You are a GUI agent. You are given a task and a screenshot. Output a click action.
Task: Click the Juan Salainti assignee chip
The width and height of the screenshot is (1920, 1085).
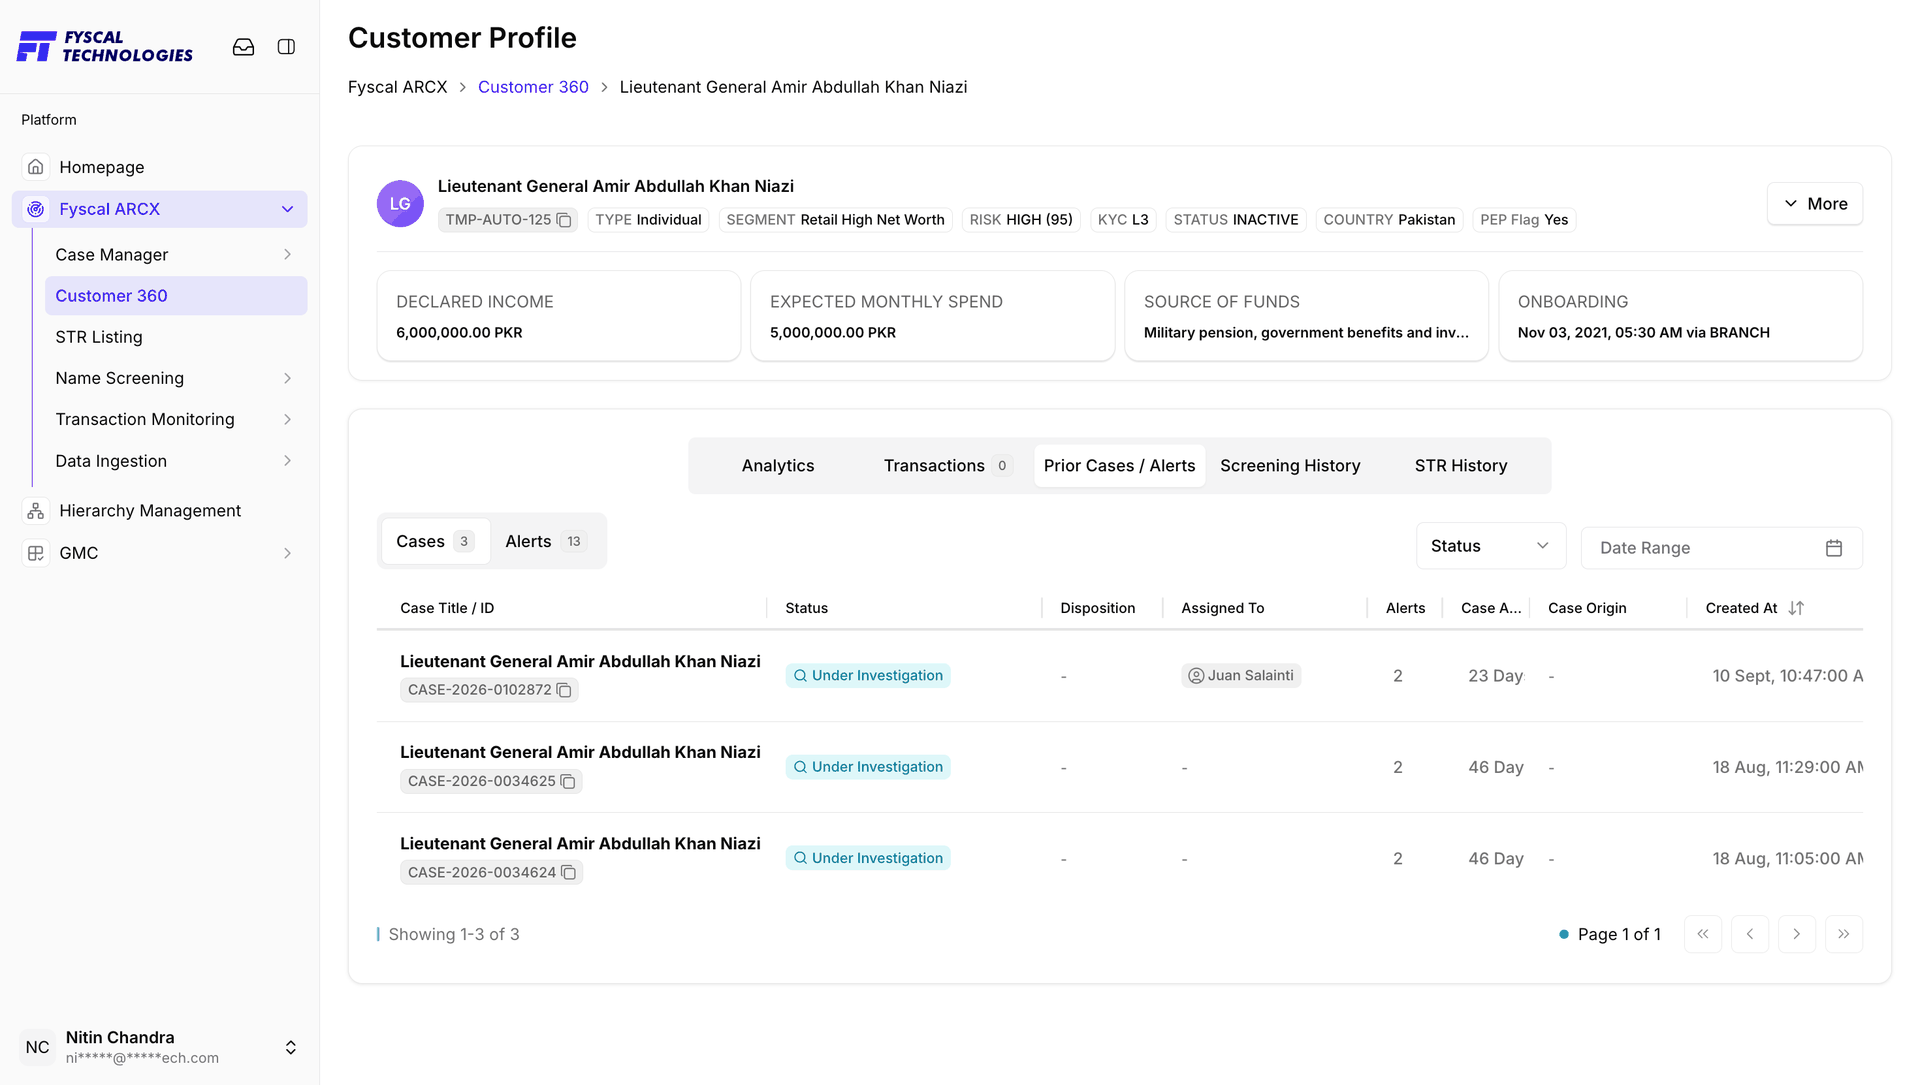[1240, 676]
